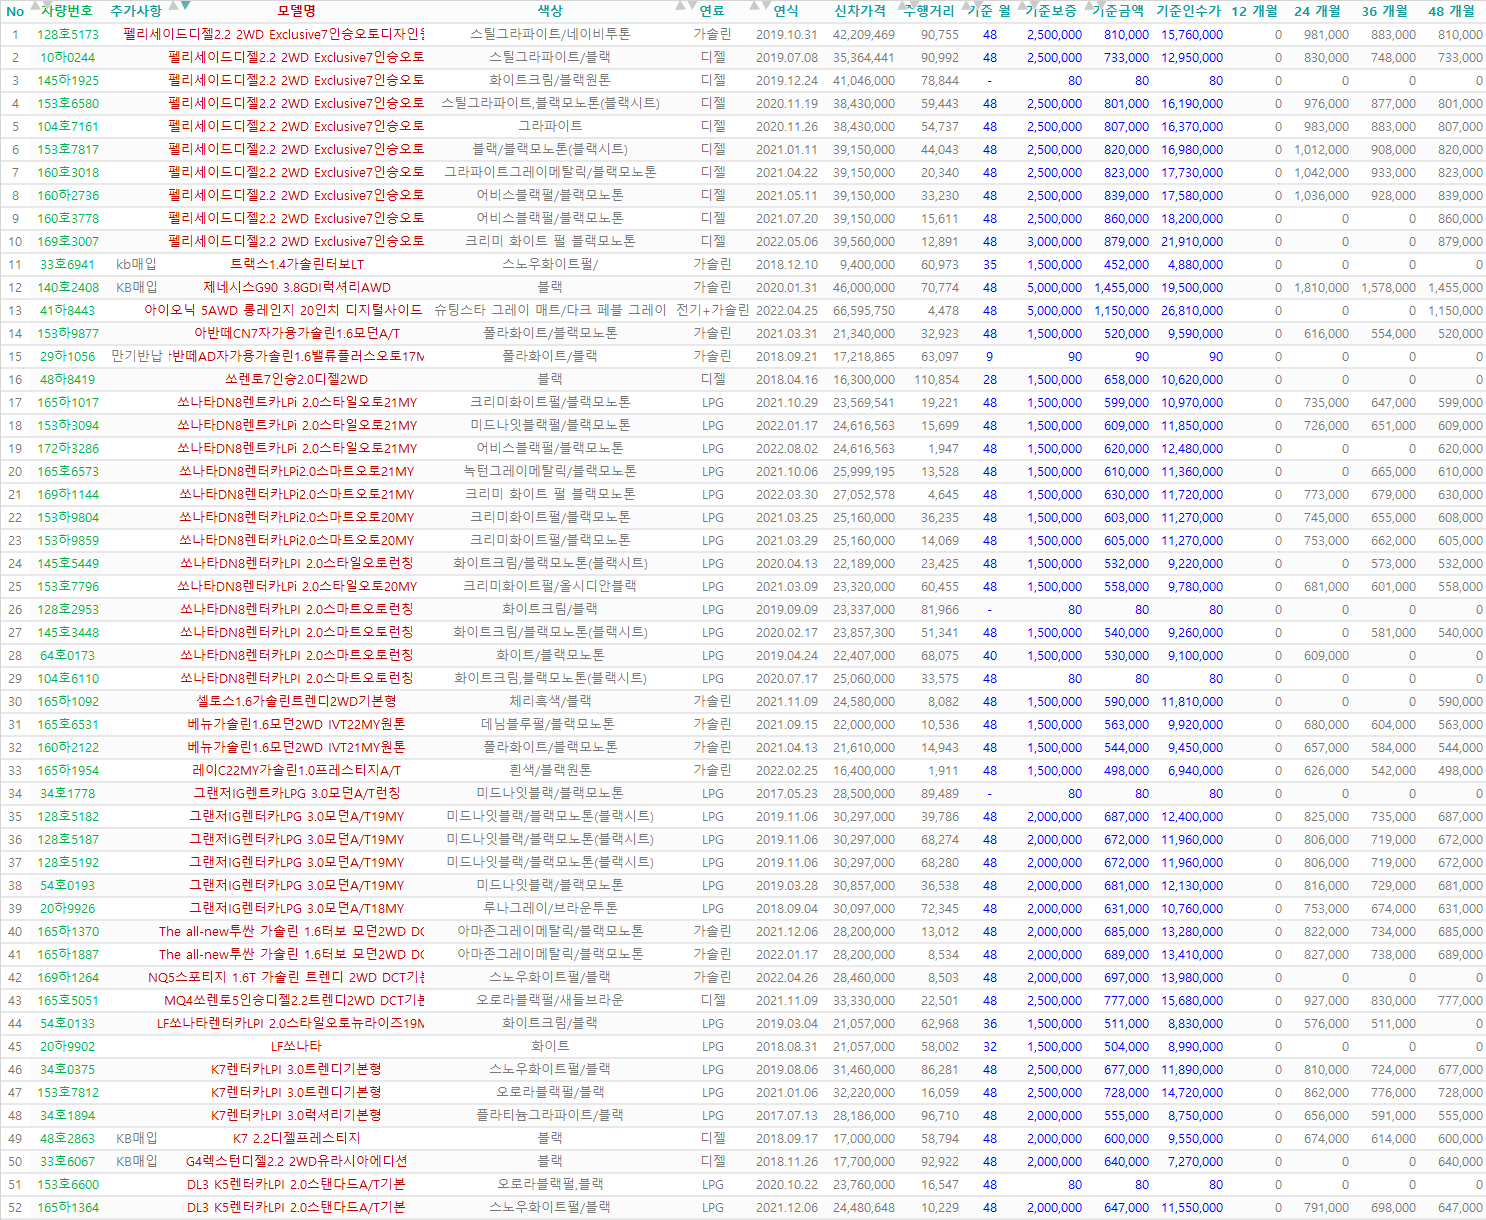This screenshot has width=1486, height=1220.
Task: Click the 신차가격 column header
Action: [x=860, y=11]
